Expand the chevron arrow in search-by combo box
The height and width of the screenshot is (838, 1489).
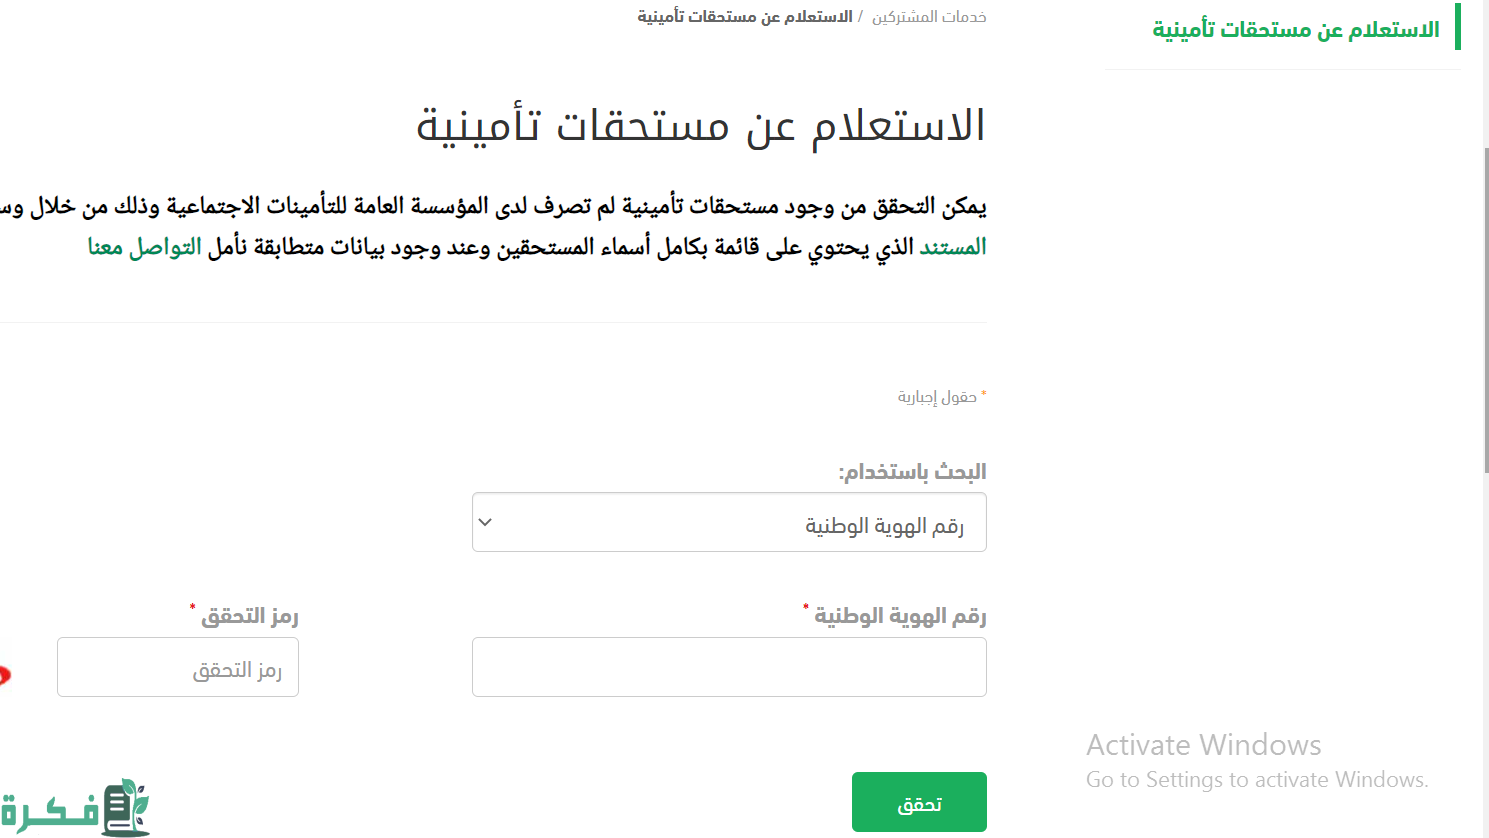pos(485,522)
